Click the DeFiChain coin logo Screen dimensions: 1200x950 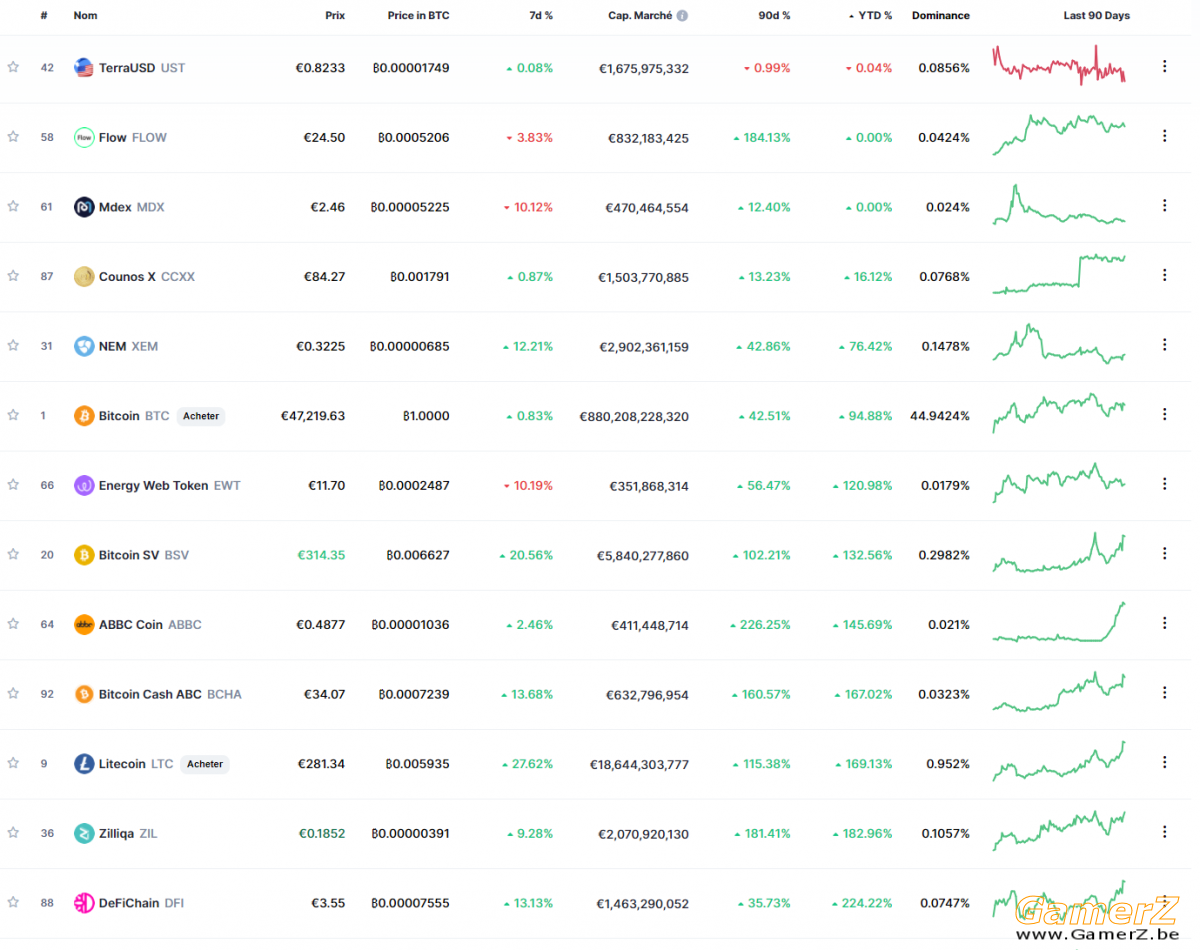pyautogui.click(x=84, y=903)
